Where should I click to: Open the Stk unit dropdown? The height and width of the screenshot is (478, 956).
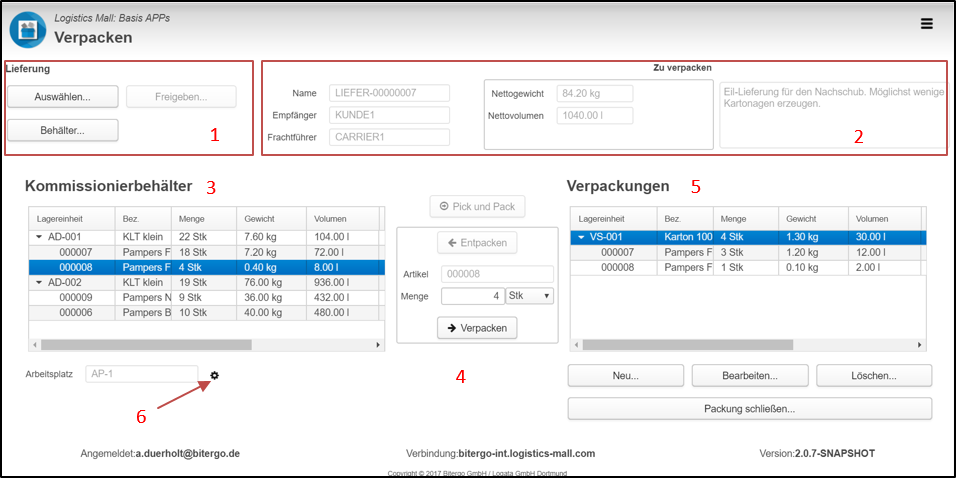click(530, 296)
